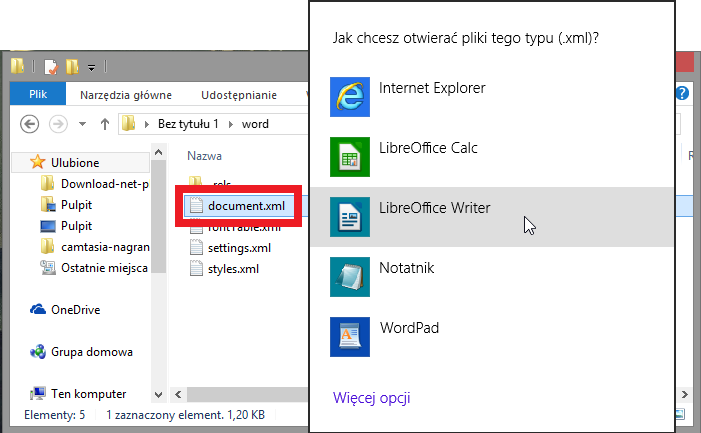Screen dimensions: 701x433
Task: Go up one folder level
Action: point(105,124)
